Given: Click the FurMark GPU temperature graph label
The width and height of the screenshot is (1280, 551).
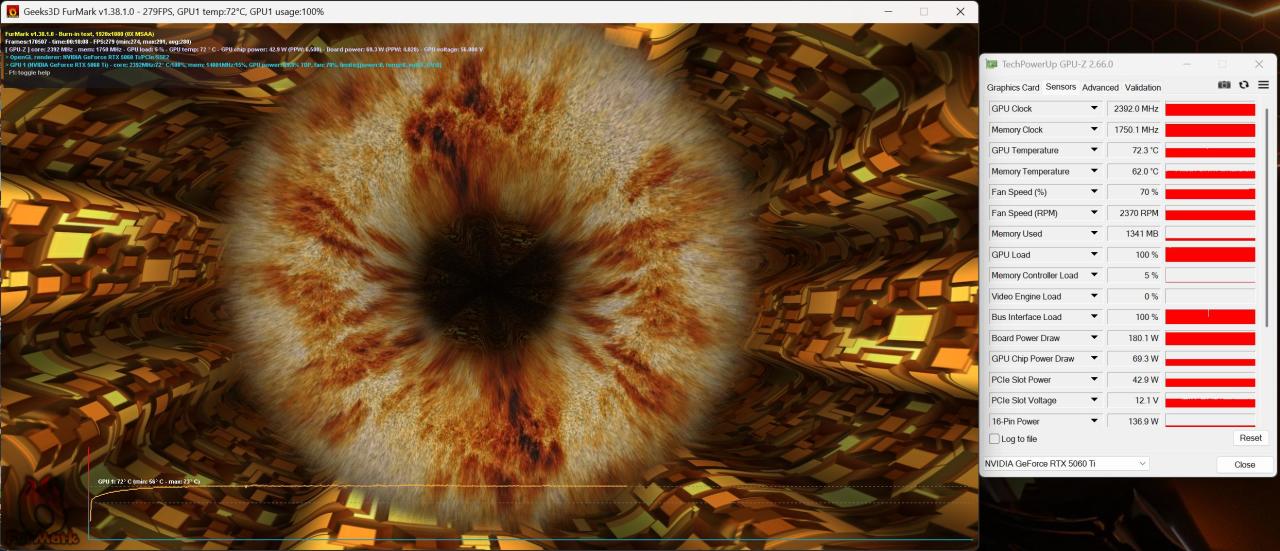Looking at the screenshot, I should coord(148,482).
